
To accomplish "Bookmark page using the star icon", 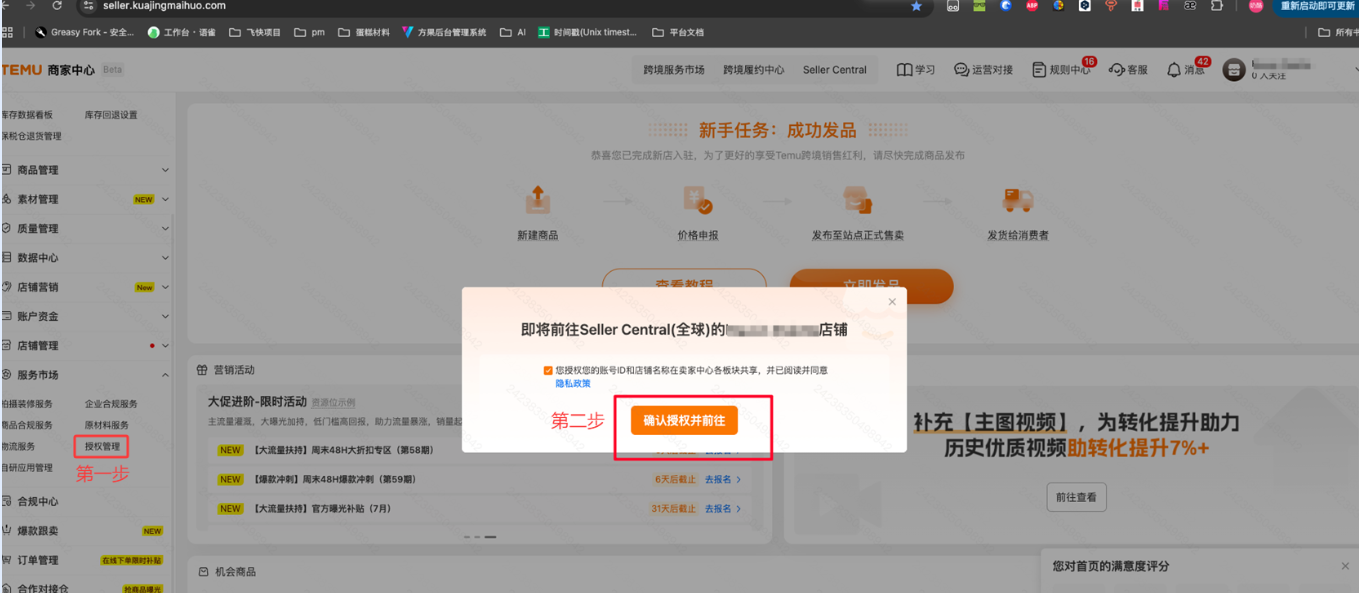I will click(x=916, y=6).
